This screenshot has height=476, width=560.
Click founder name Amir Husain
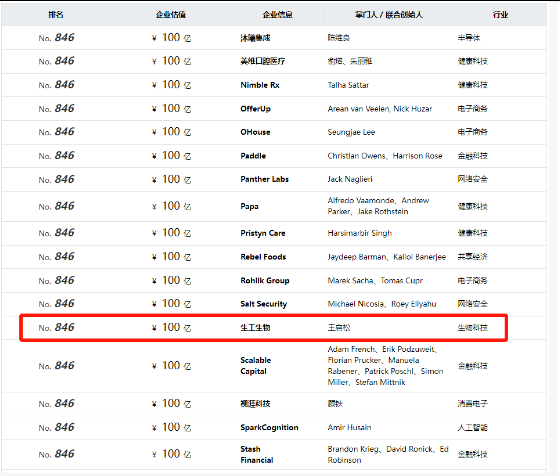(349, 427)
